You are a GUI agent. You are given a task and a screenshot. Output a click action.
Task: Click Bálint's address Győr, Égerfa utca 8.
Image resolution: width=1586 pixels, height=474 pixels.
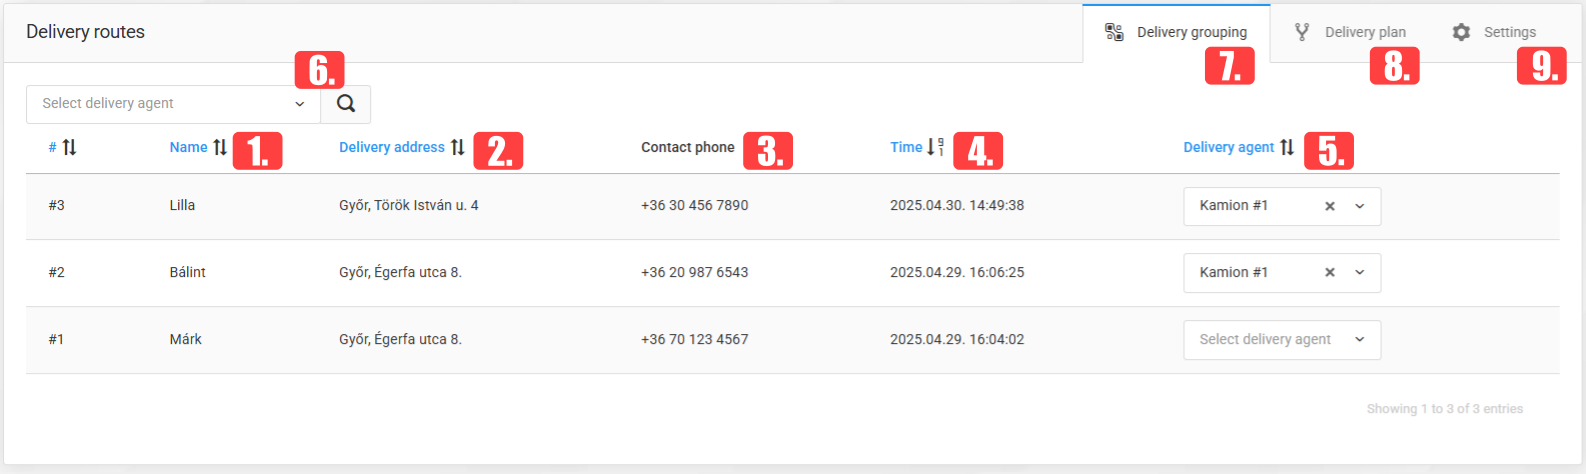400,272
